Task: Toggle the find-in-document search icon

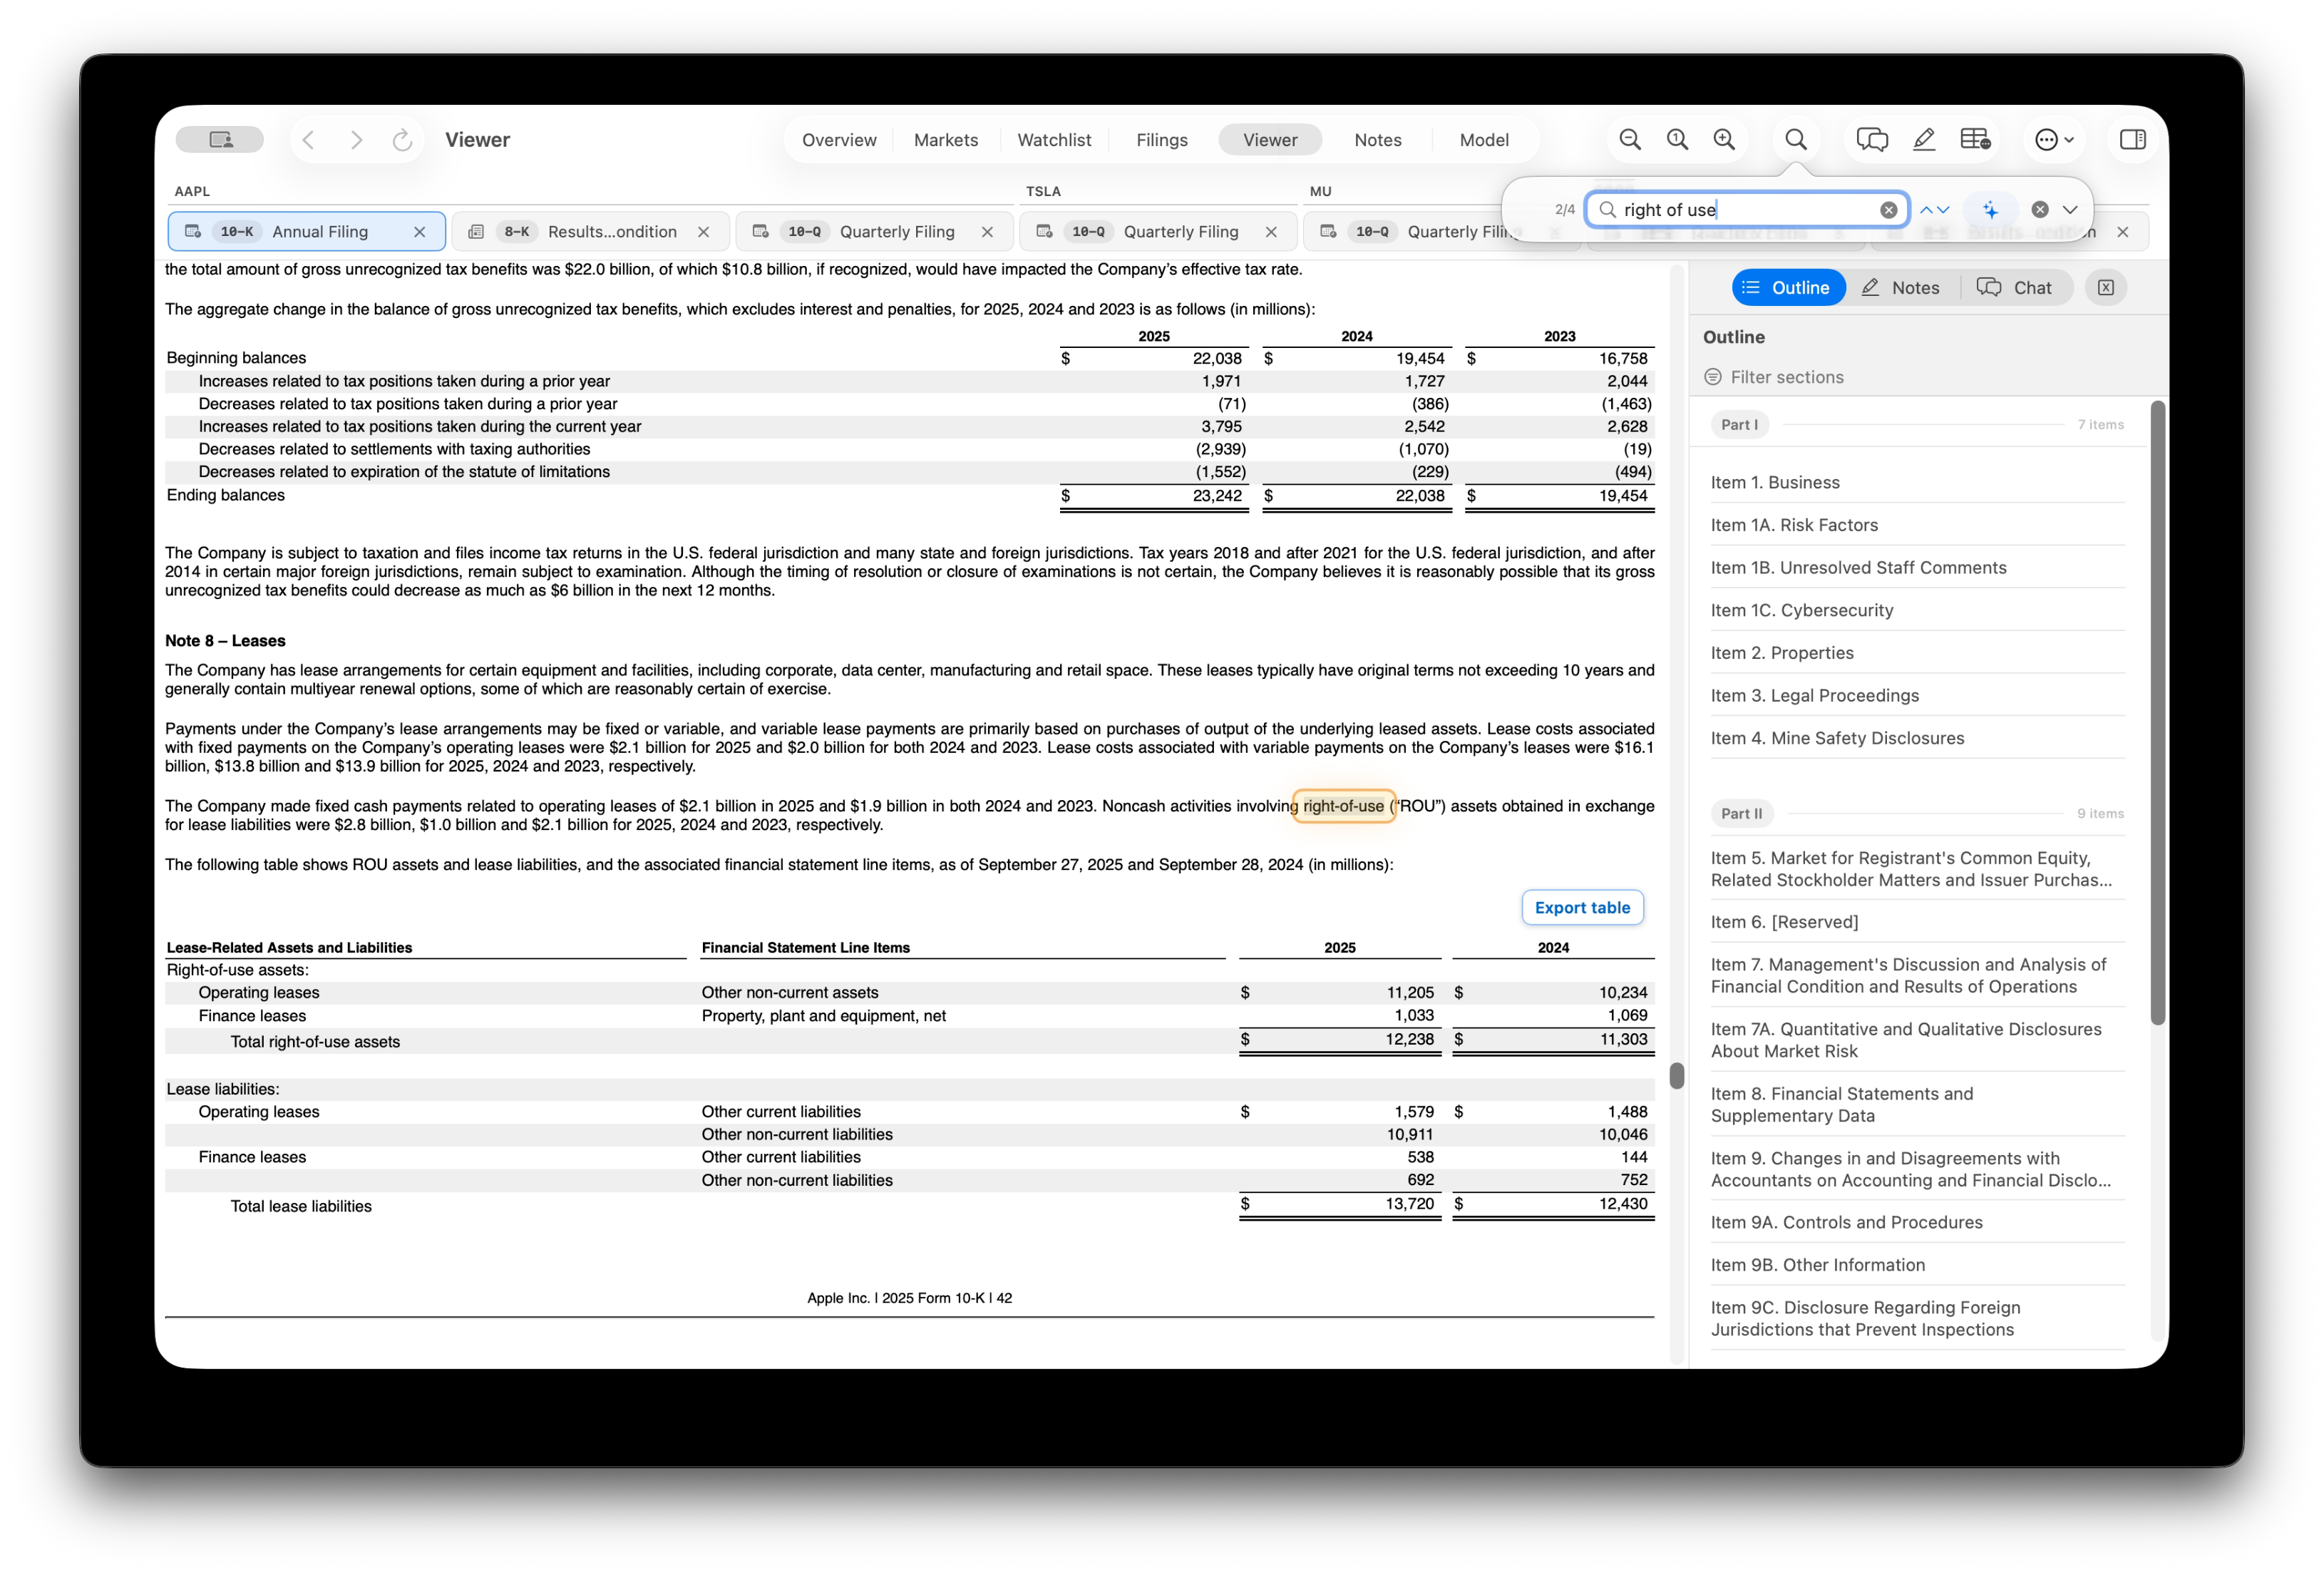Action: tap(1796, 140)
